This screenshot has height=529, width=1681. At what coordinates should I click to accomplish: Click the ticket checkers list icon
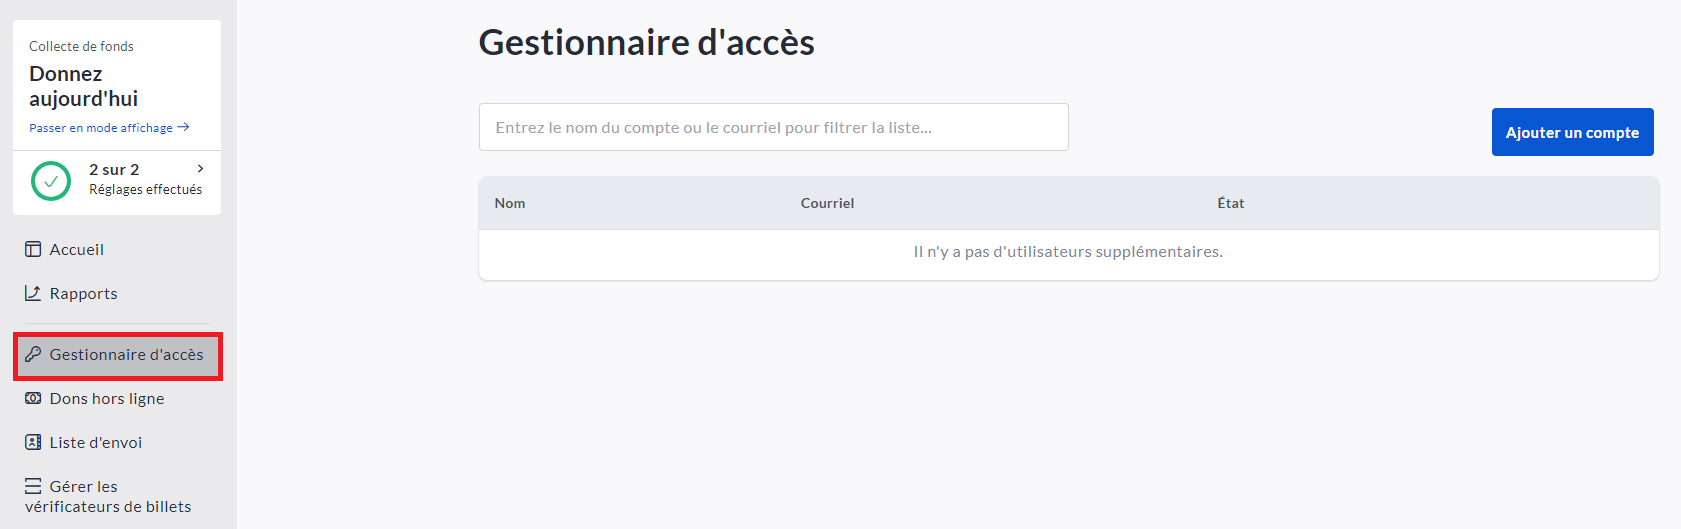pyautogui.click(x=33, y=486)
